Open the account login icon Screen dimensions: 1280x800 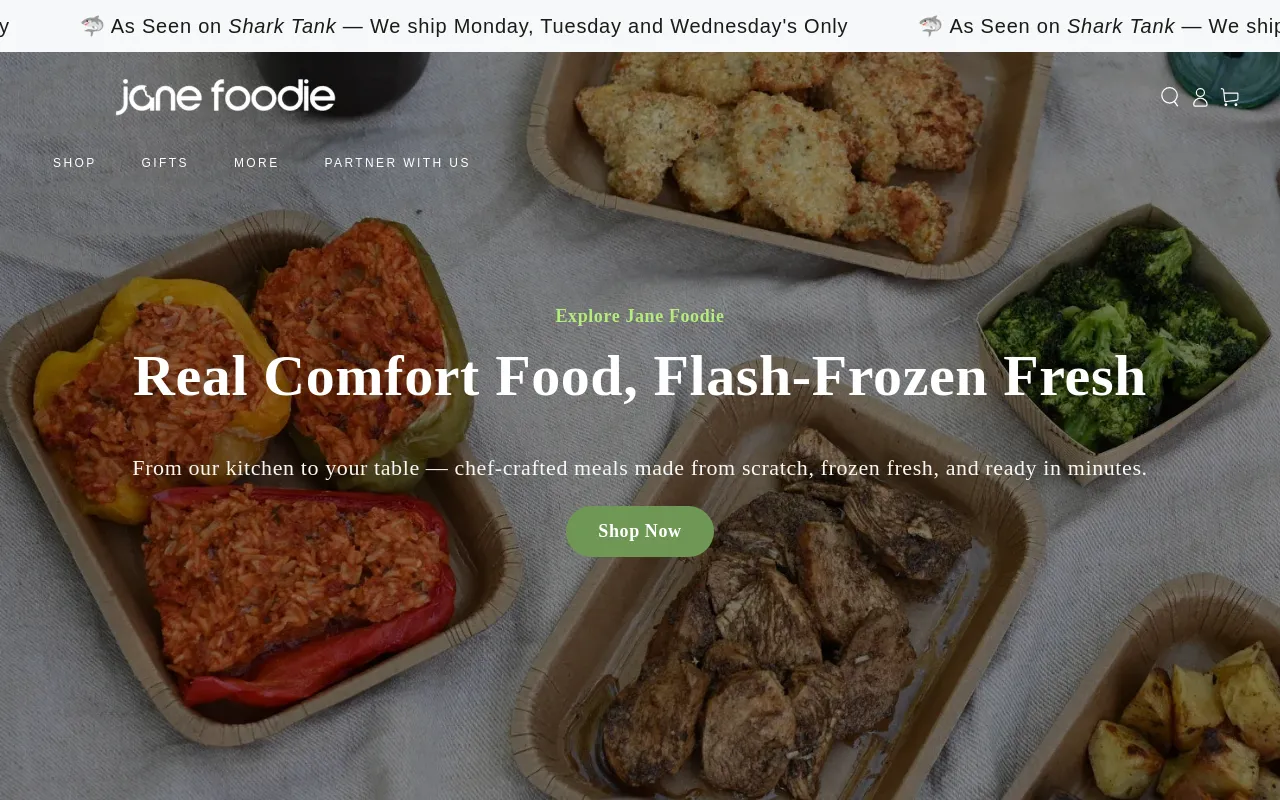1200,97
